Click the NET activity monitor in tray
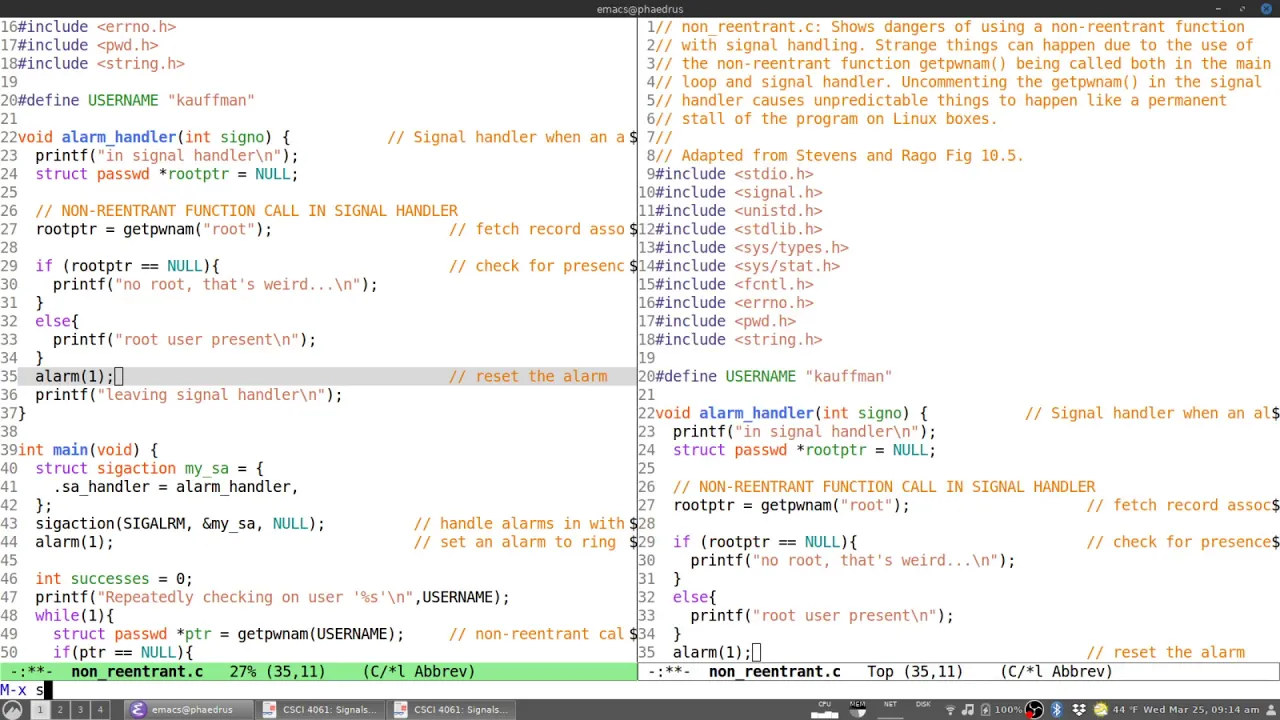The height and width of the screenshot is (720, 1280). (x=890, y=709)
